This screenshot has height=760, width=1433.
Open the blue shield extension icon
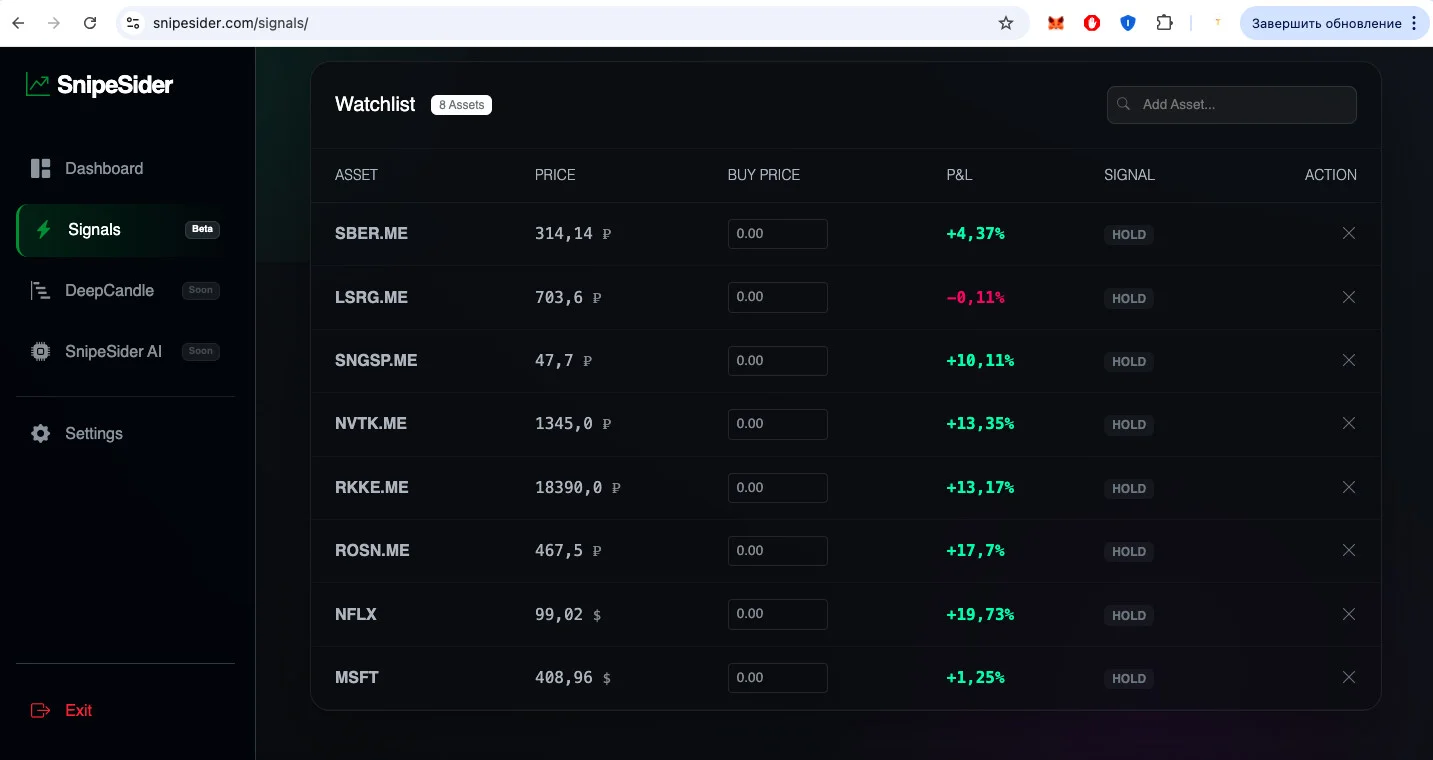pyautogui.click(x=1128, y=23)
